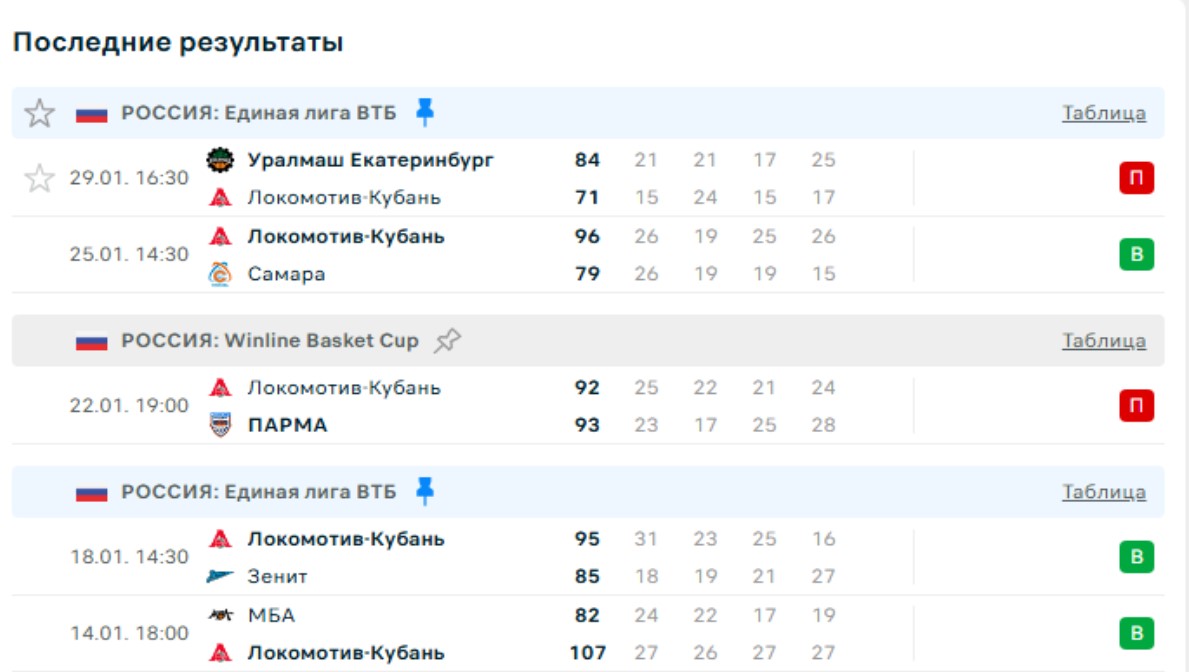
Task: Click Уралмаш Екатеринбург team logo
Action: [x=220, y=160]
